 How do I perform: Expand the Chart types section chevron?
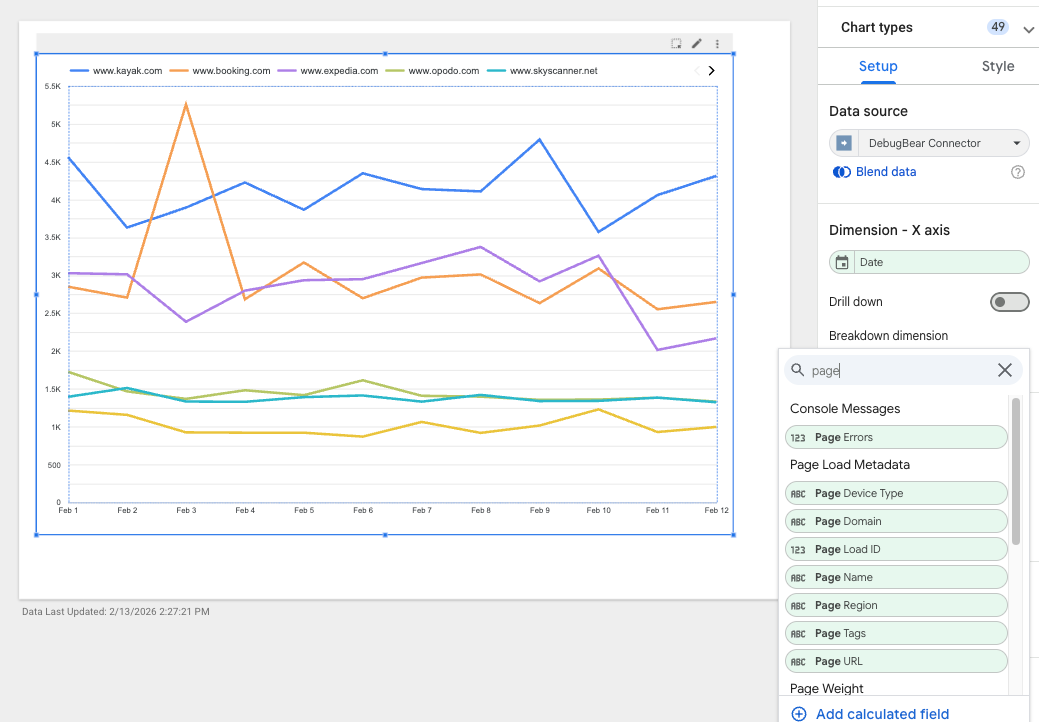pyautogui.click(x=1028, y=29)
